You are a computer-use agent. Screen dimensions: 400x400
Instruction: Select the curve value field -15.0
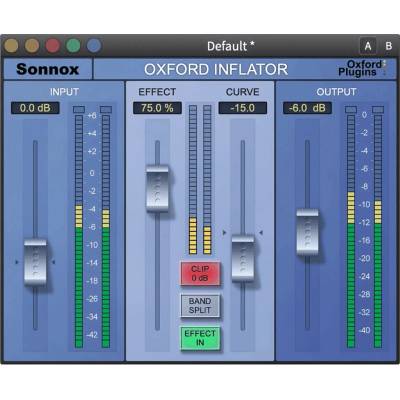(x=243, y=108)
